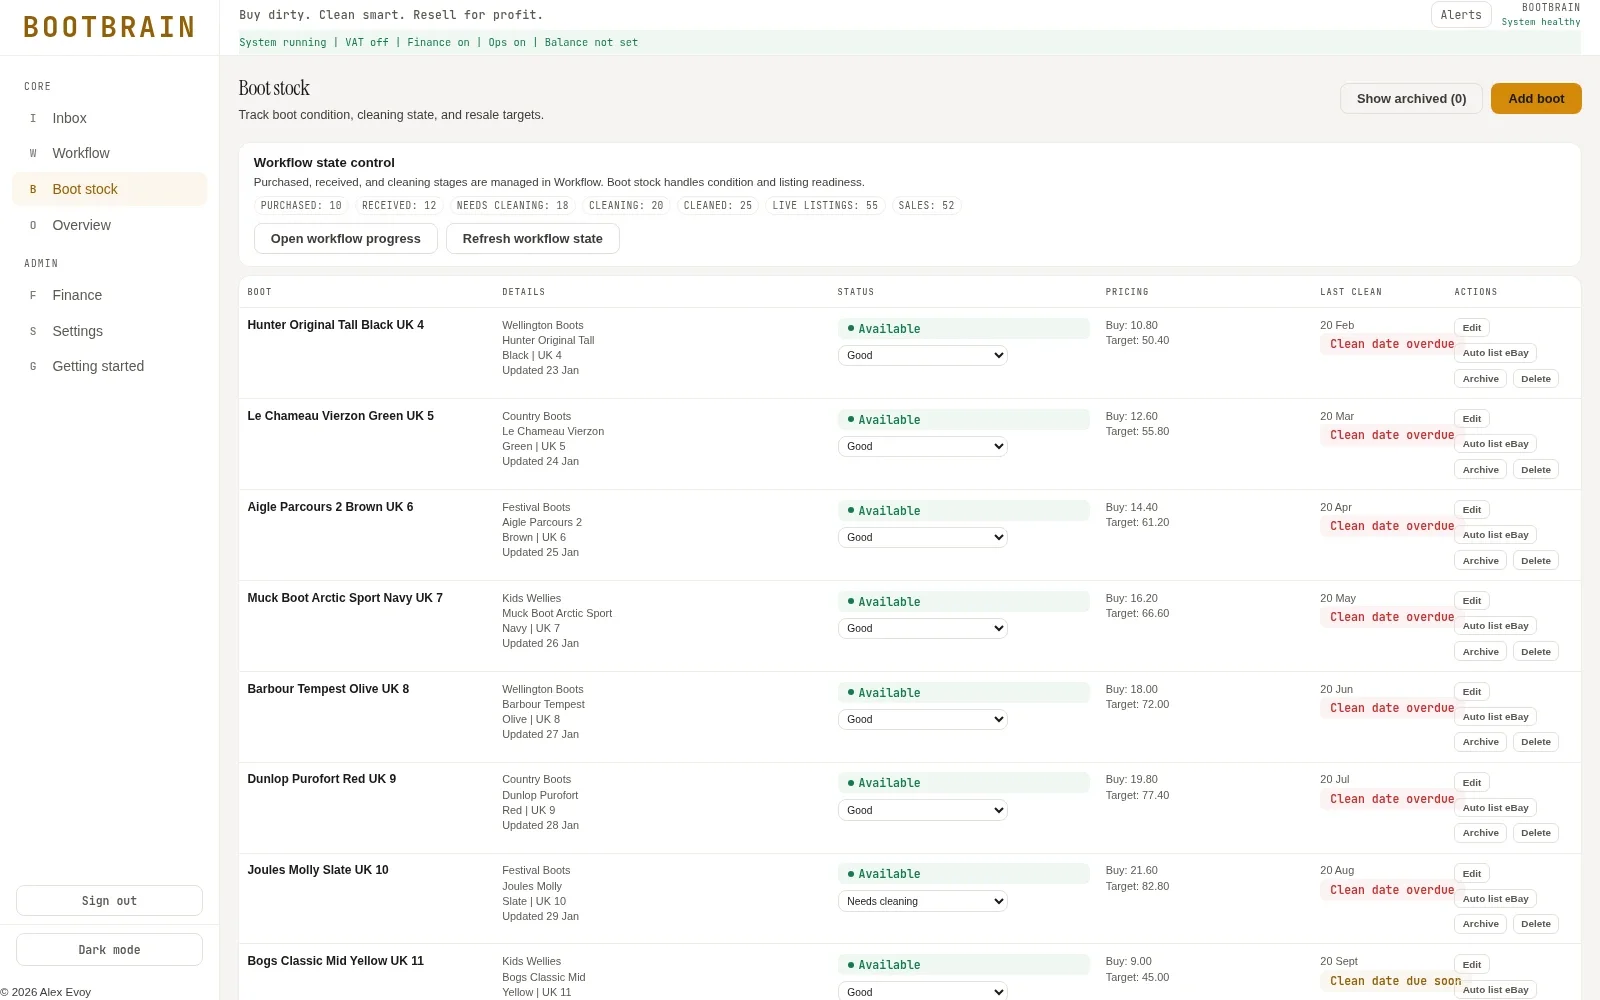Auto list Aigle Parcours 2 on eBay
The image size is (1600, 1000).
1495,535
